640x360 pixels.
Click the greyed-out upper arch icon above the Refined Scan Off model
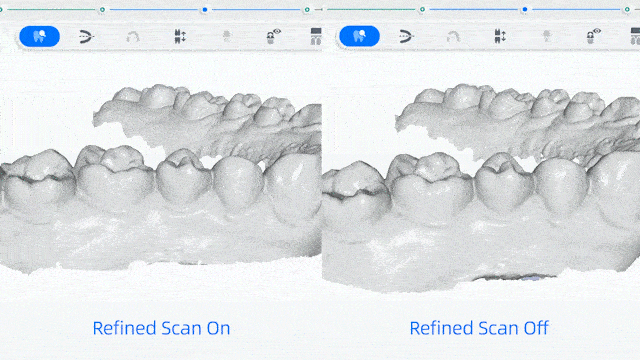point(453,37)
